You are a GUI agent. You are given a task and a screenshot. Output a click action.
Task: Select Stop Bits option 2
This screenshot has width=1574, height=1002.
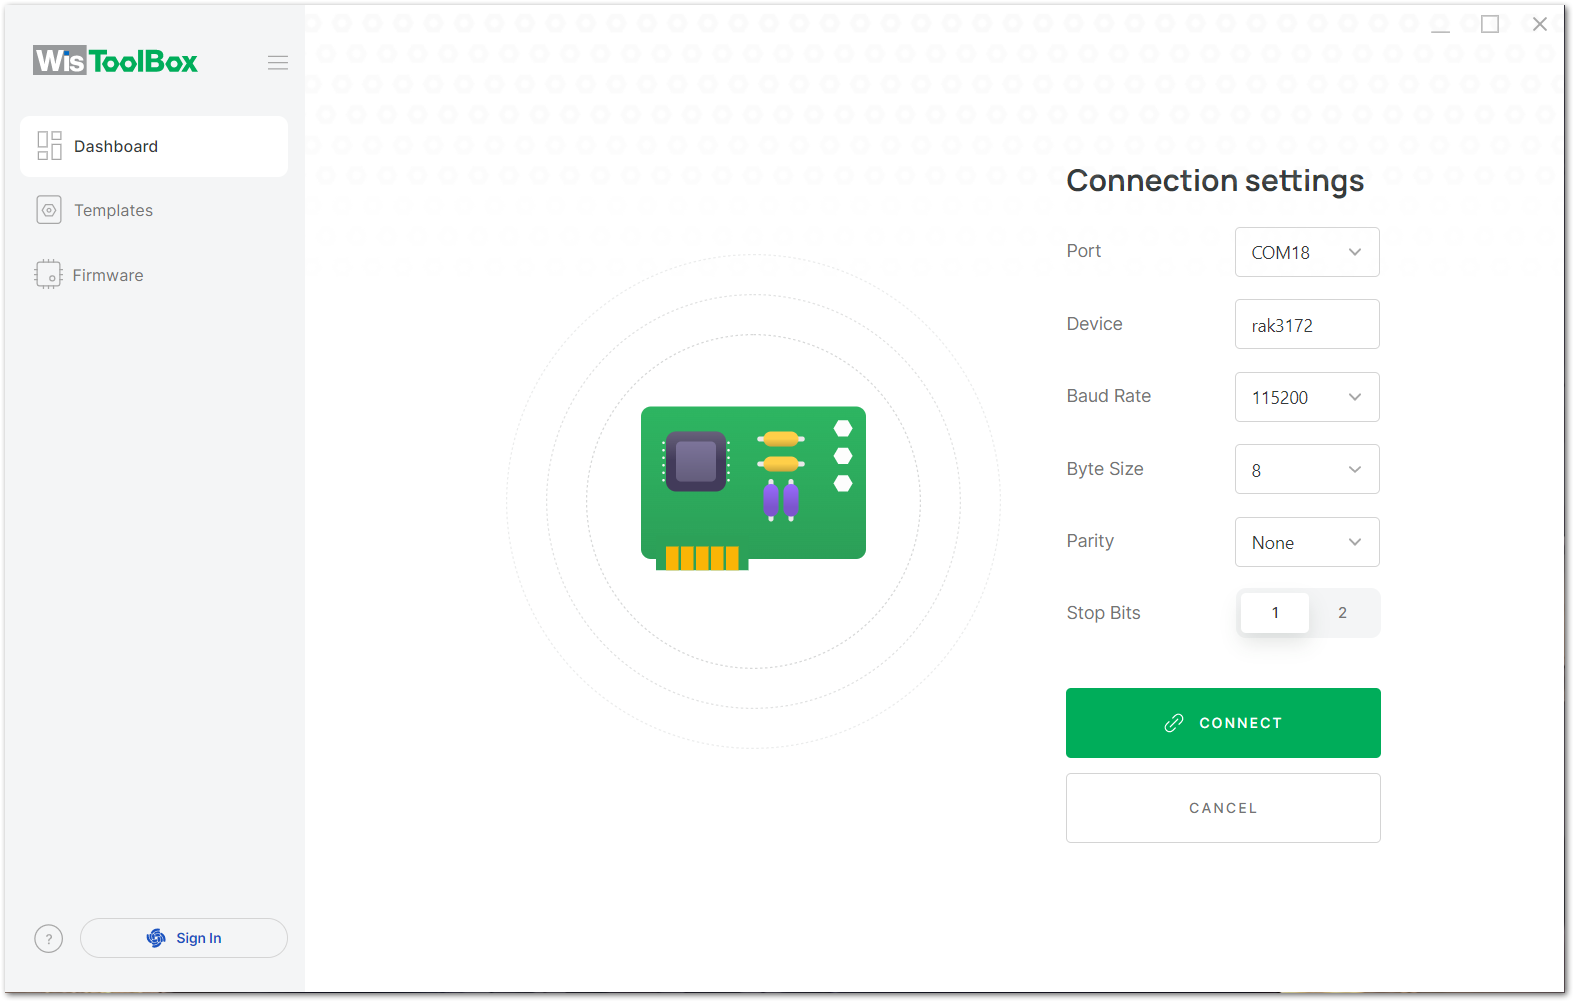[x=1342, y=613]
